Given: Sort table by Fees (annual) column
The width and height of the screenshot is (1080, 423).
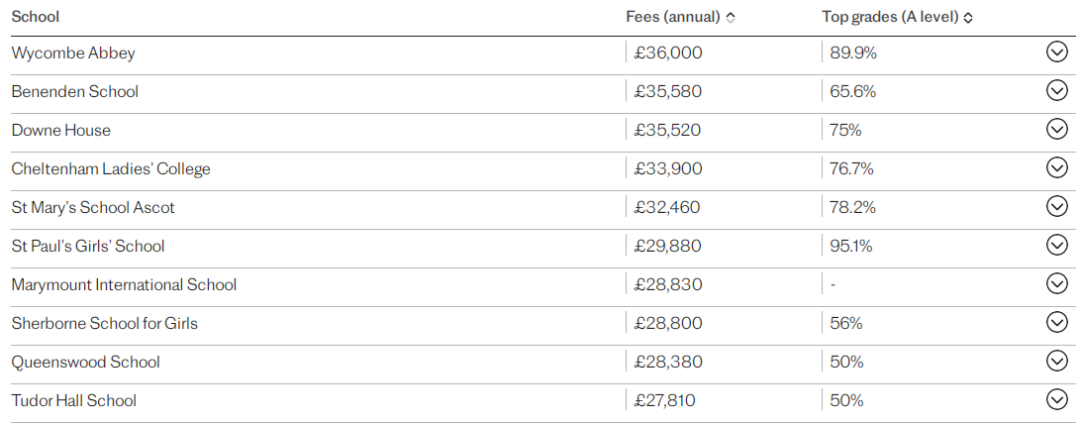Looking at the screenshot, I should (731, 18).
